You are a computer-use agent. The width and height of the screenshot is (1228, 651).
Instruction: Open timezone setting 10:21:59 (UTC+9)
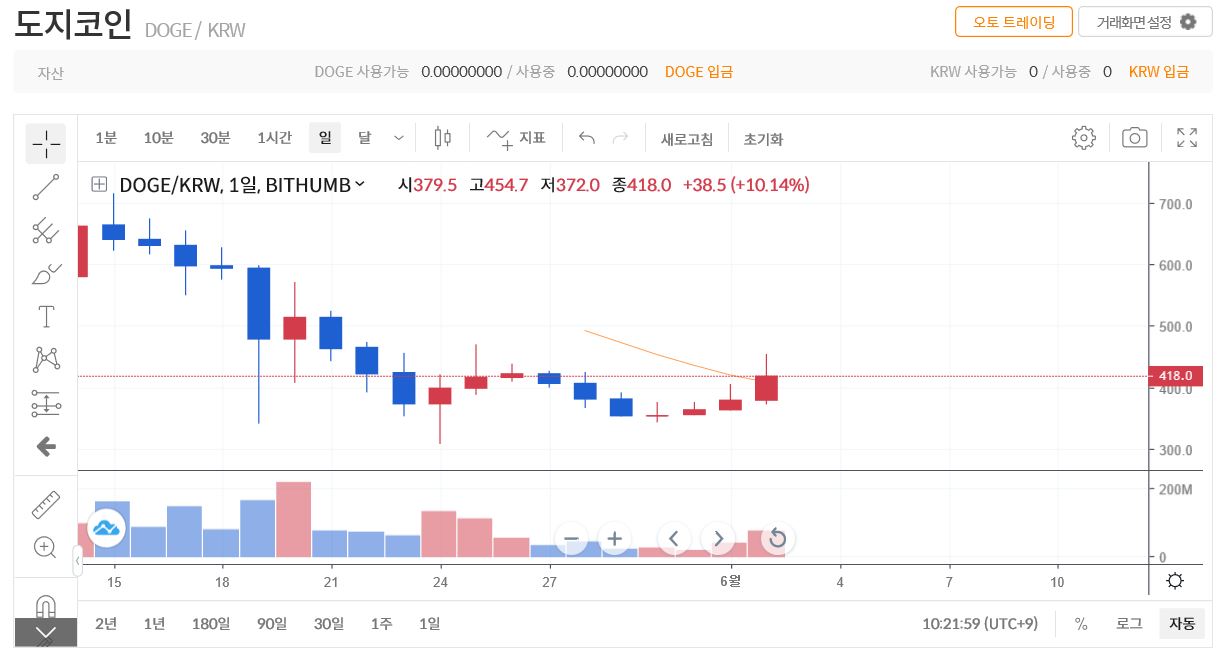(980, 624)
